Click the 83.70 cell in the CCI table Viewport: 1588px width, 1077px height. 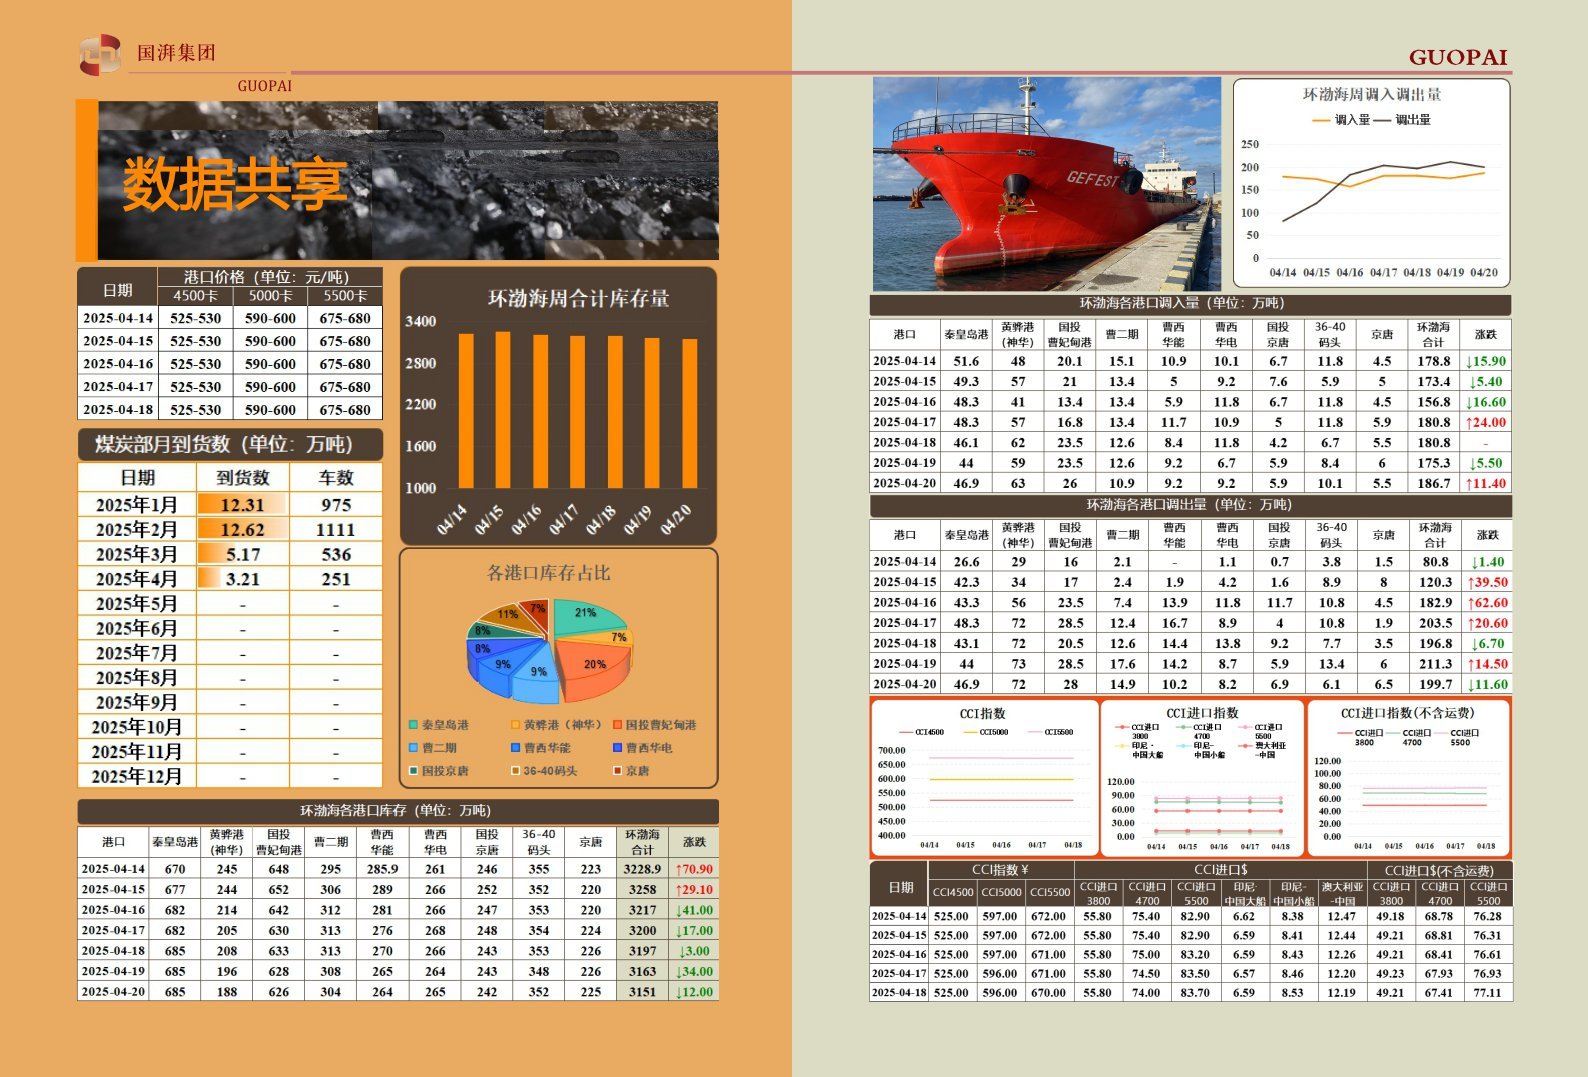click(x=1195, y=993)
